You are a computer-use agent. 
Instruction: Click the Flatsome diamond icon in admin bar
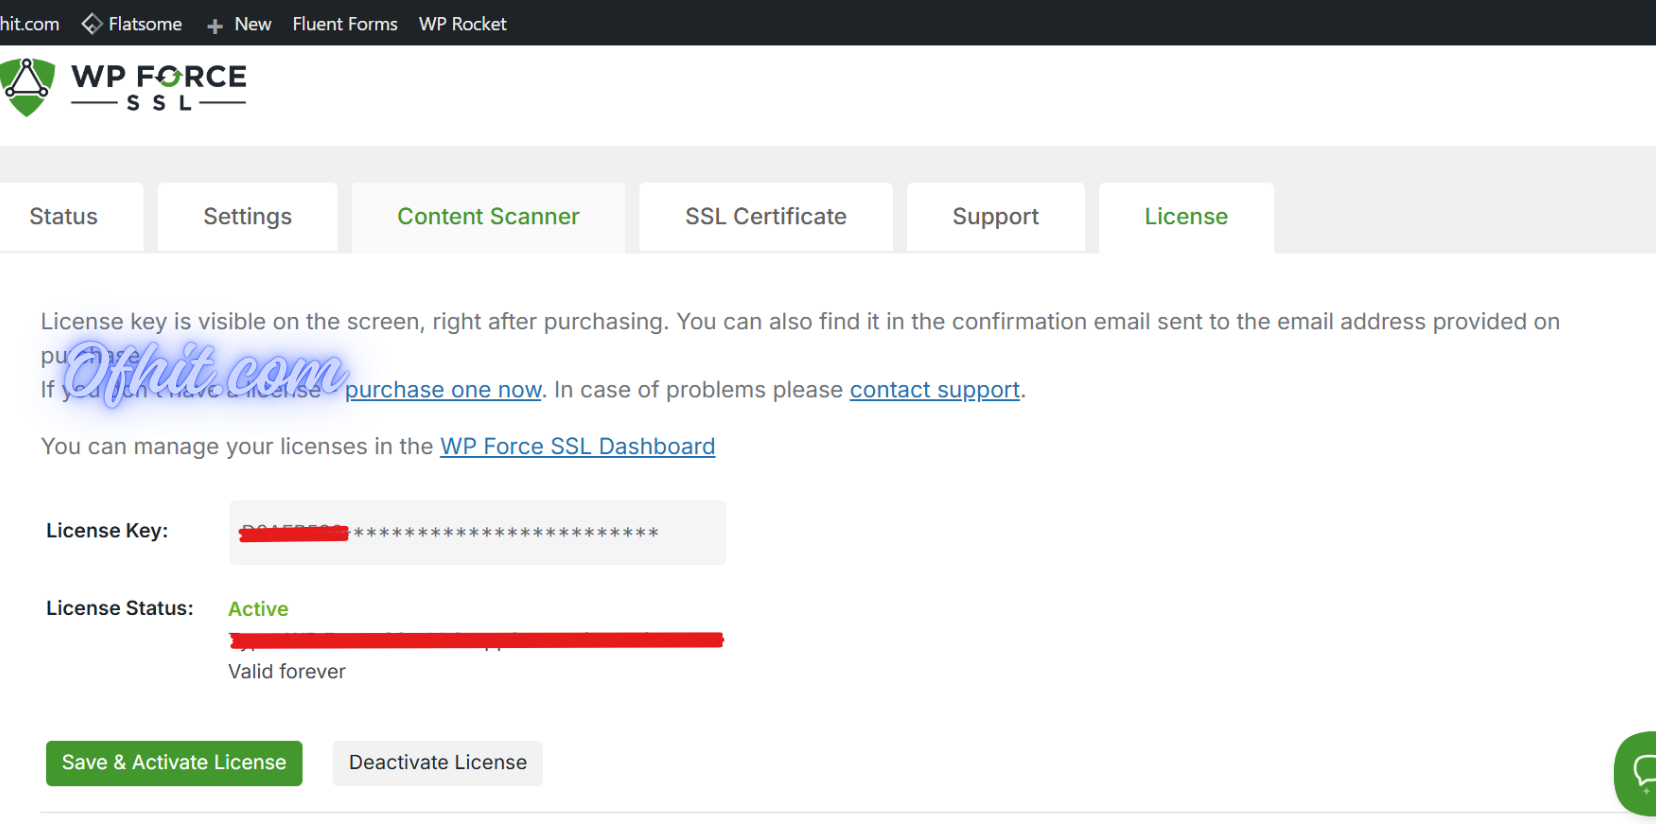tap(92, 24)
